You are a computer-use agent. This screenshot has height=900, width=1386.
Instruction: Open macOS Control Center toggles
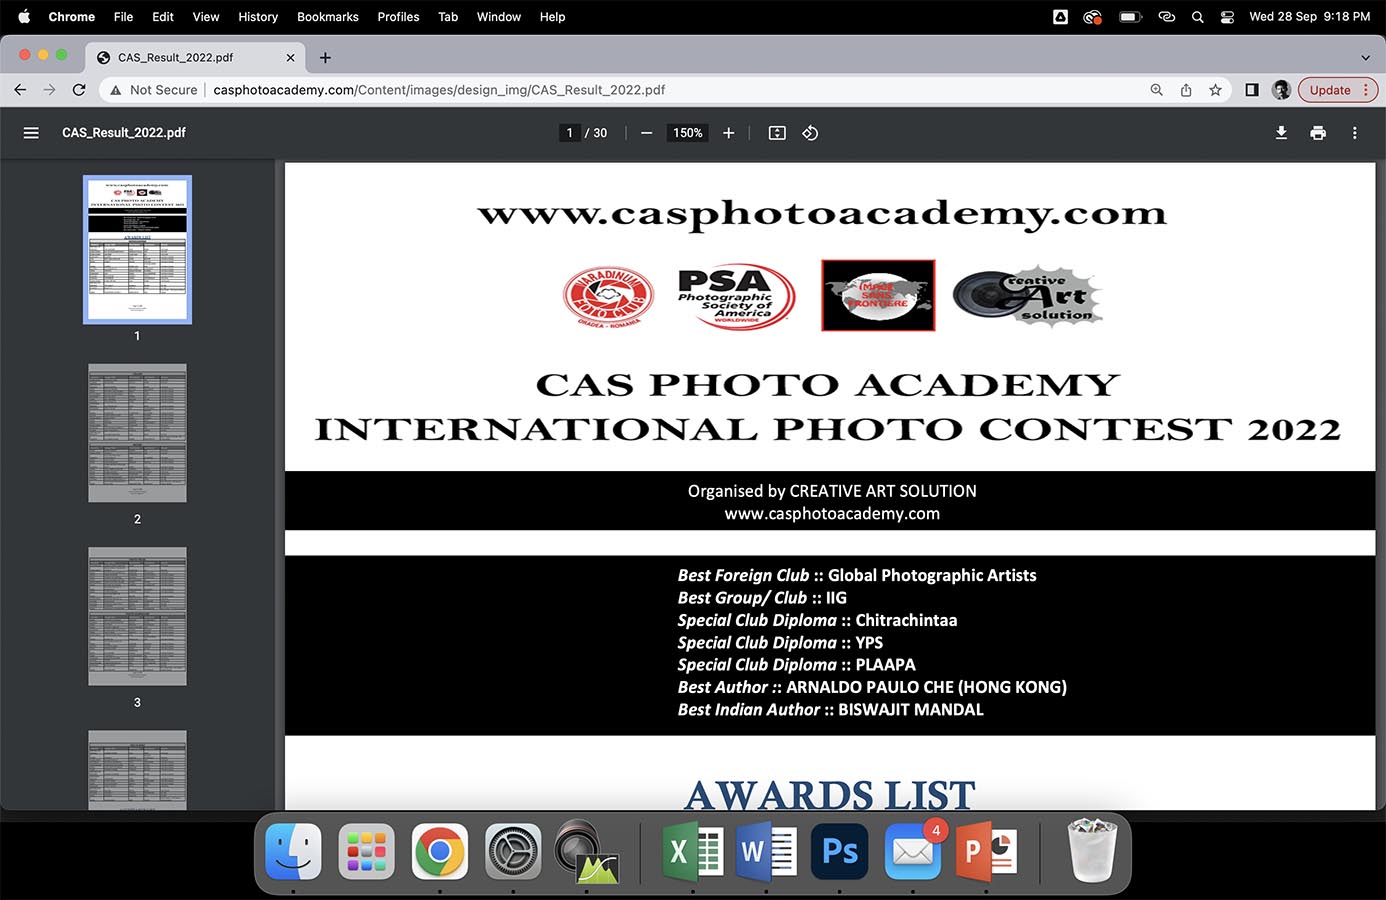pyautogui.click(x=1227, y=17)
